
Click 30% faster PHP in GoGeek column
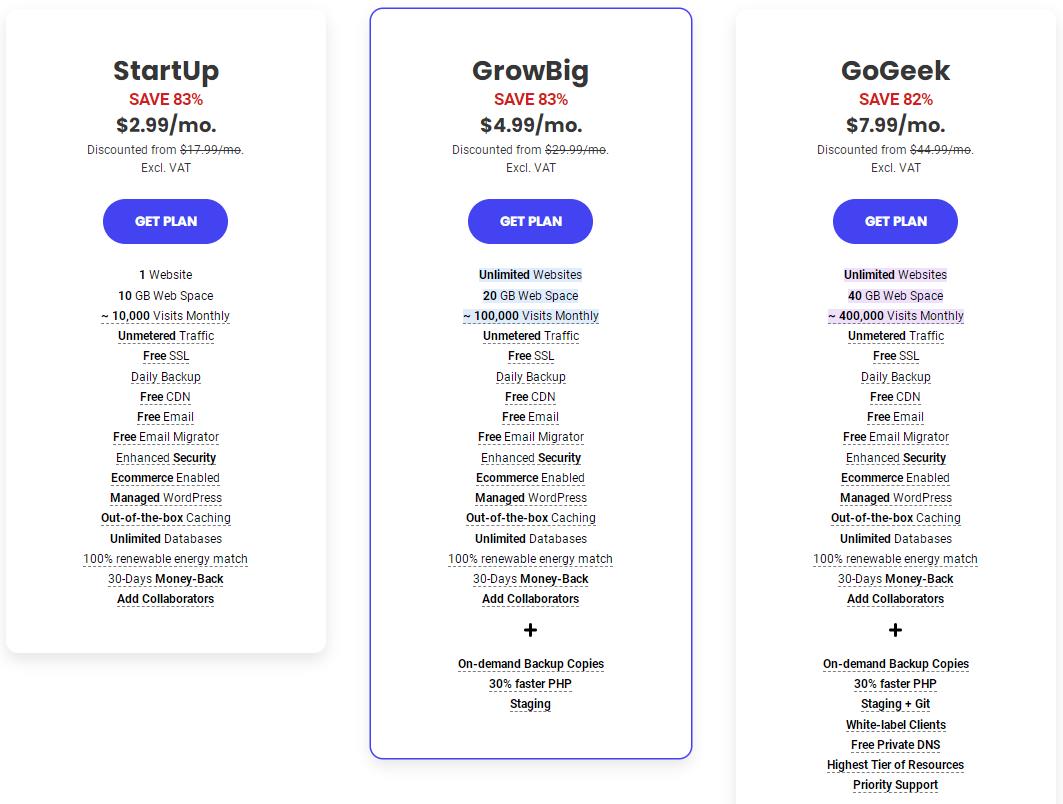point(895,684)
